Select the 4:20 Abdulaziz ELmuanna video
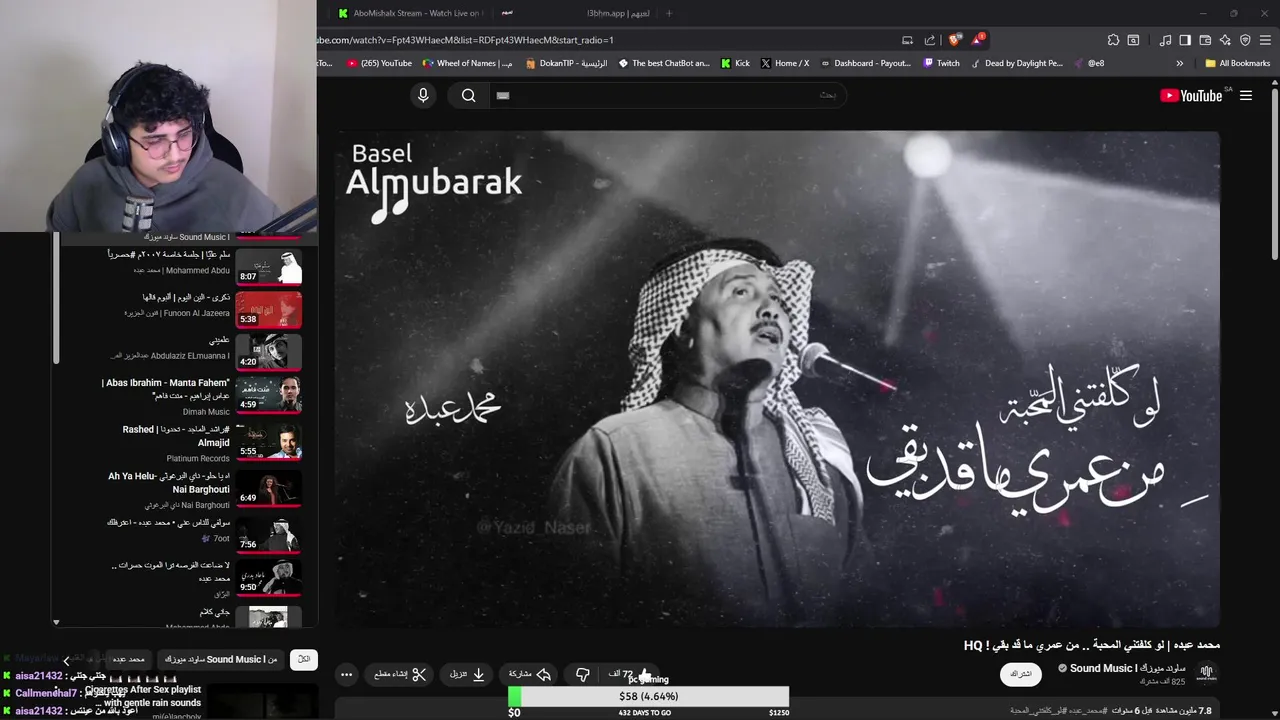 [180, 351]
